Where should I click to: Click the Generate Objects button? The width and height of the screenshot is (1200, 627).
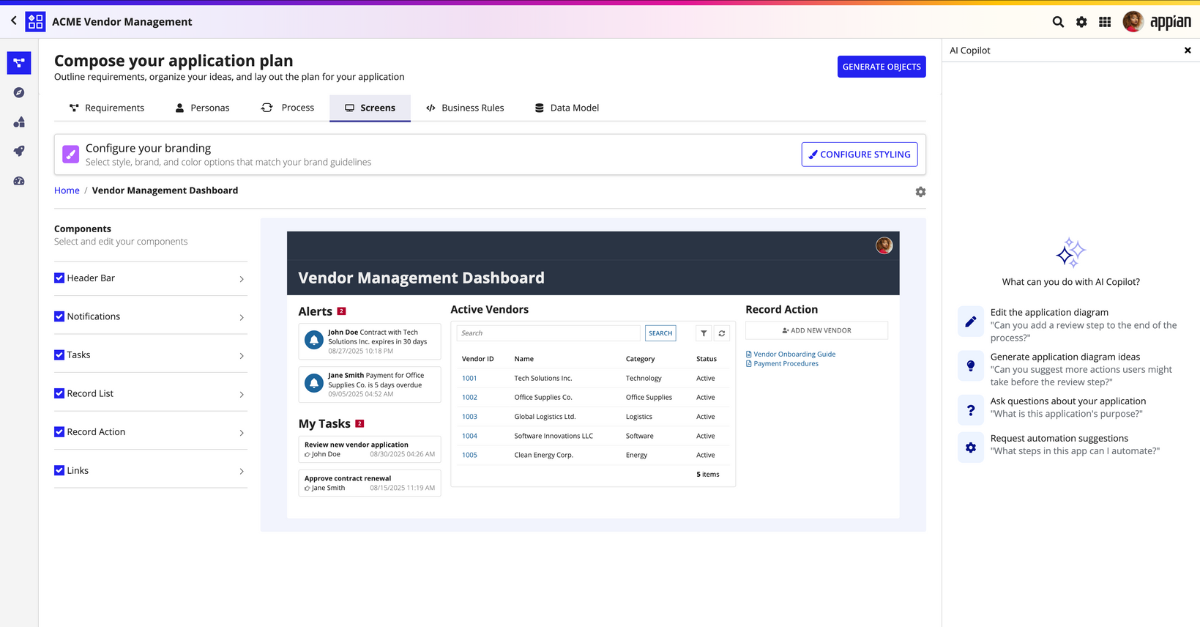[x=881, y=67]
